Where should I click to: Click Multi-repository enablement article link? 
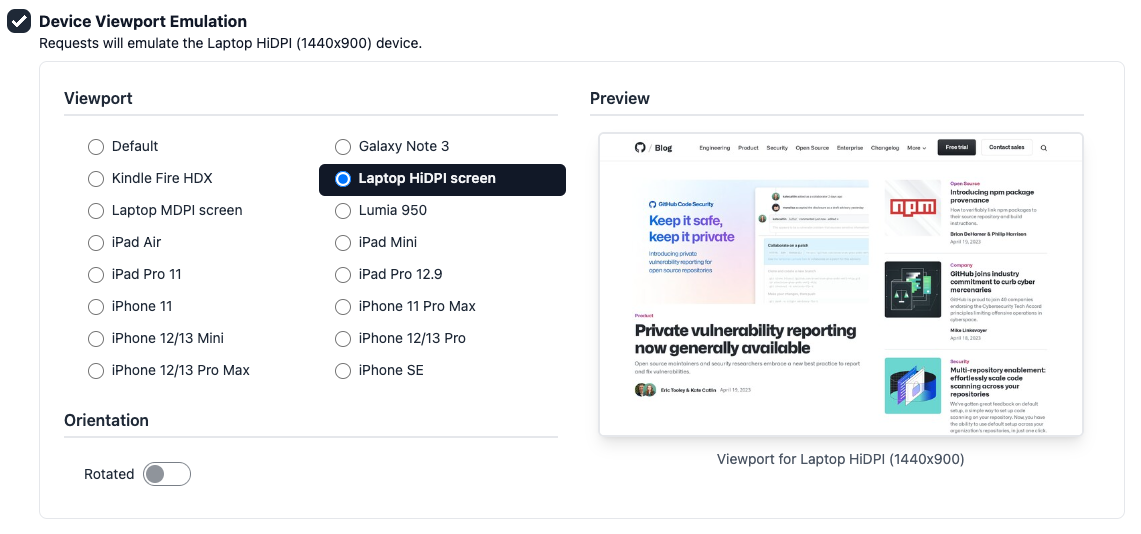[x=998, y=382]
